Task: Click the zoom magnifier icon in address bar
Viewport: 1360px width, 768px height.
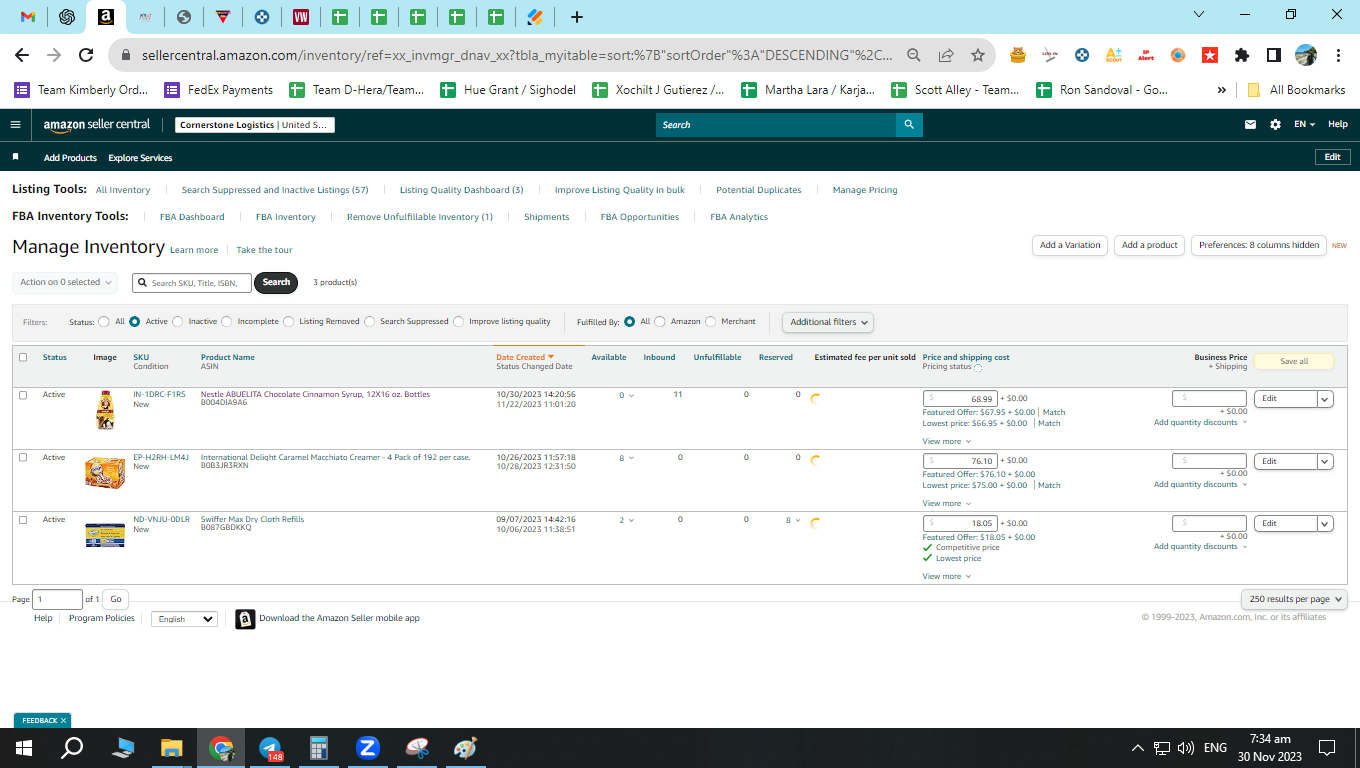Action: pos(914,55)
